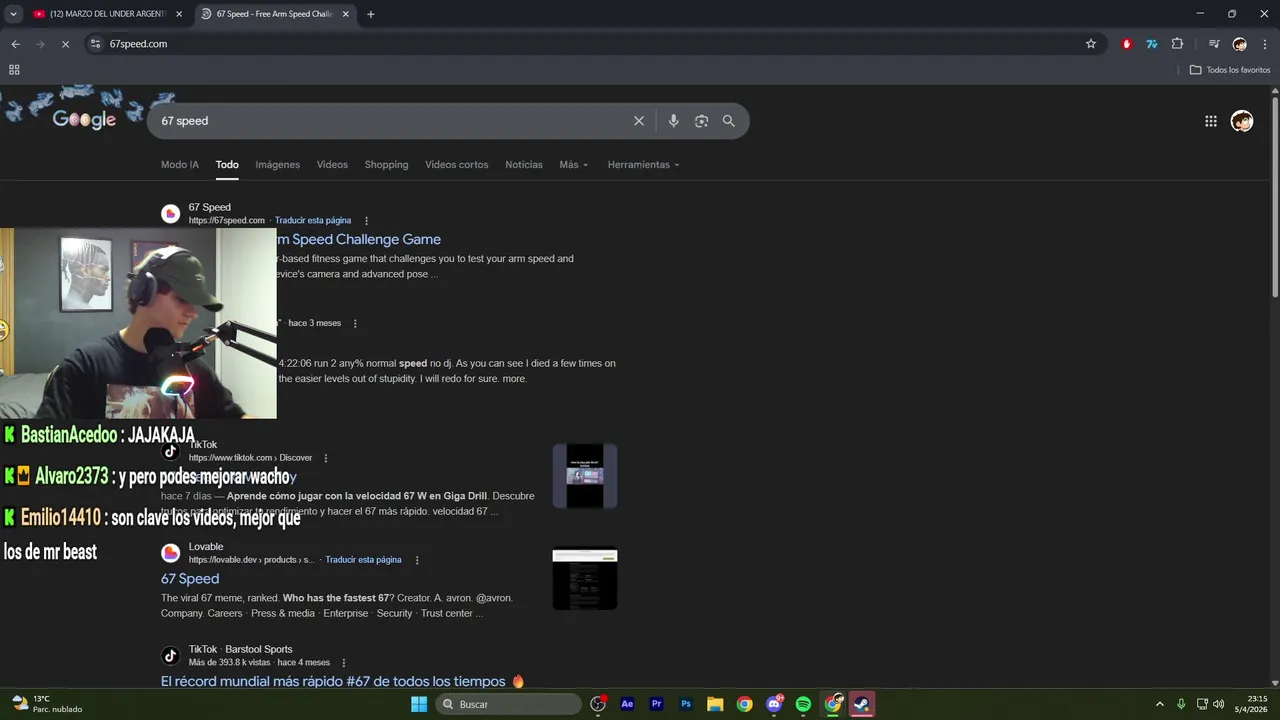Open the three-dot options for 67 Speed result

(x=367, y=221)
